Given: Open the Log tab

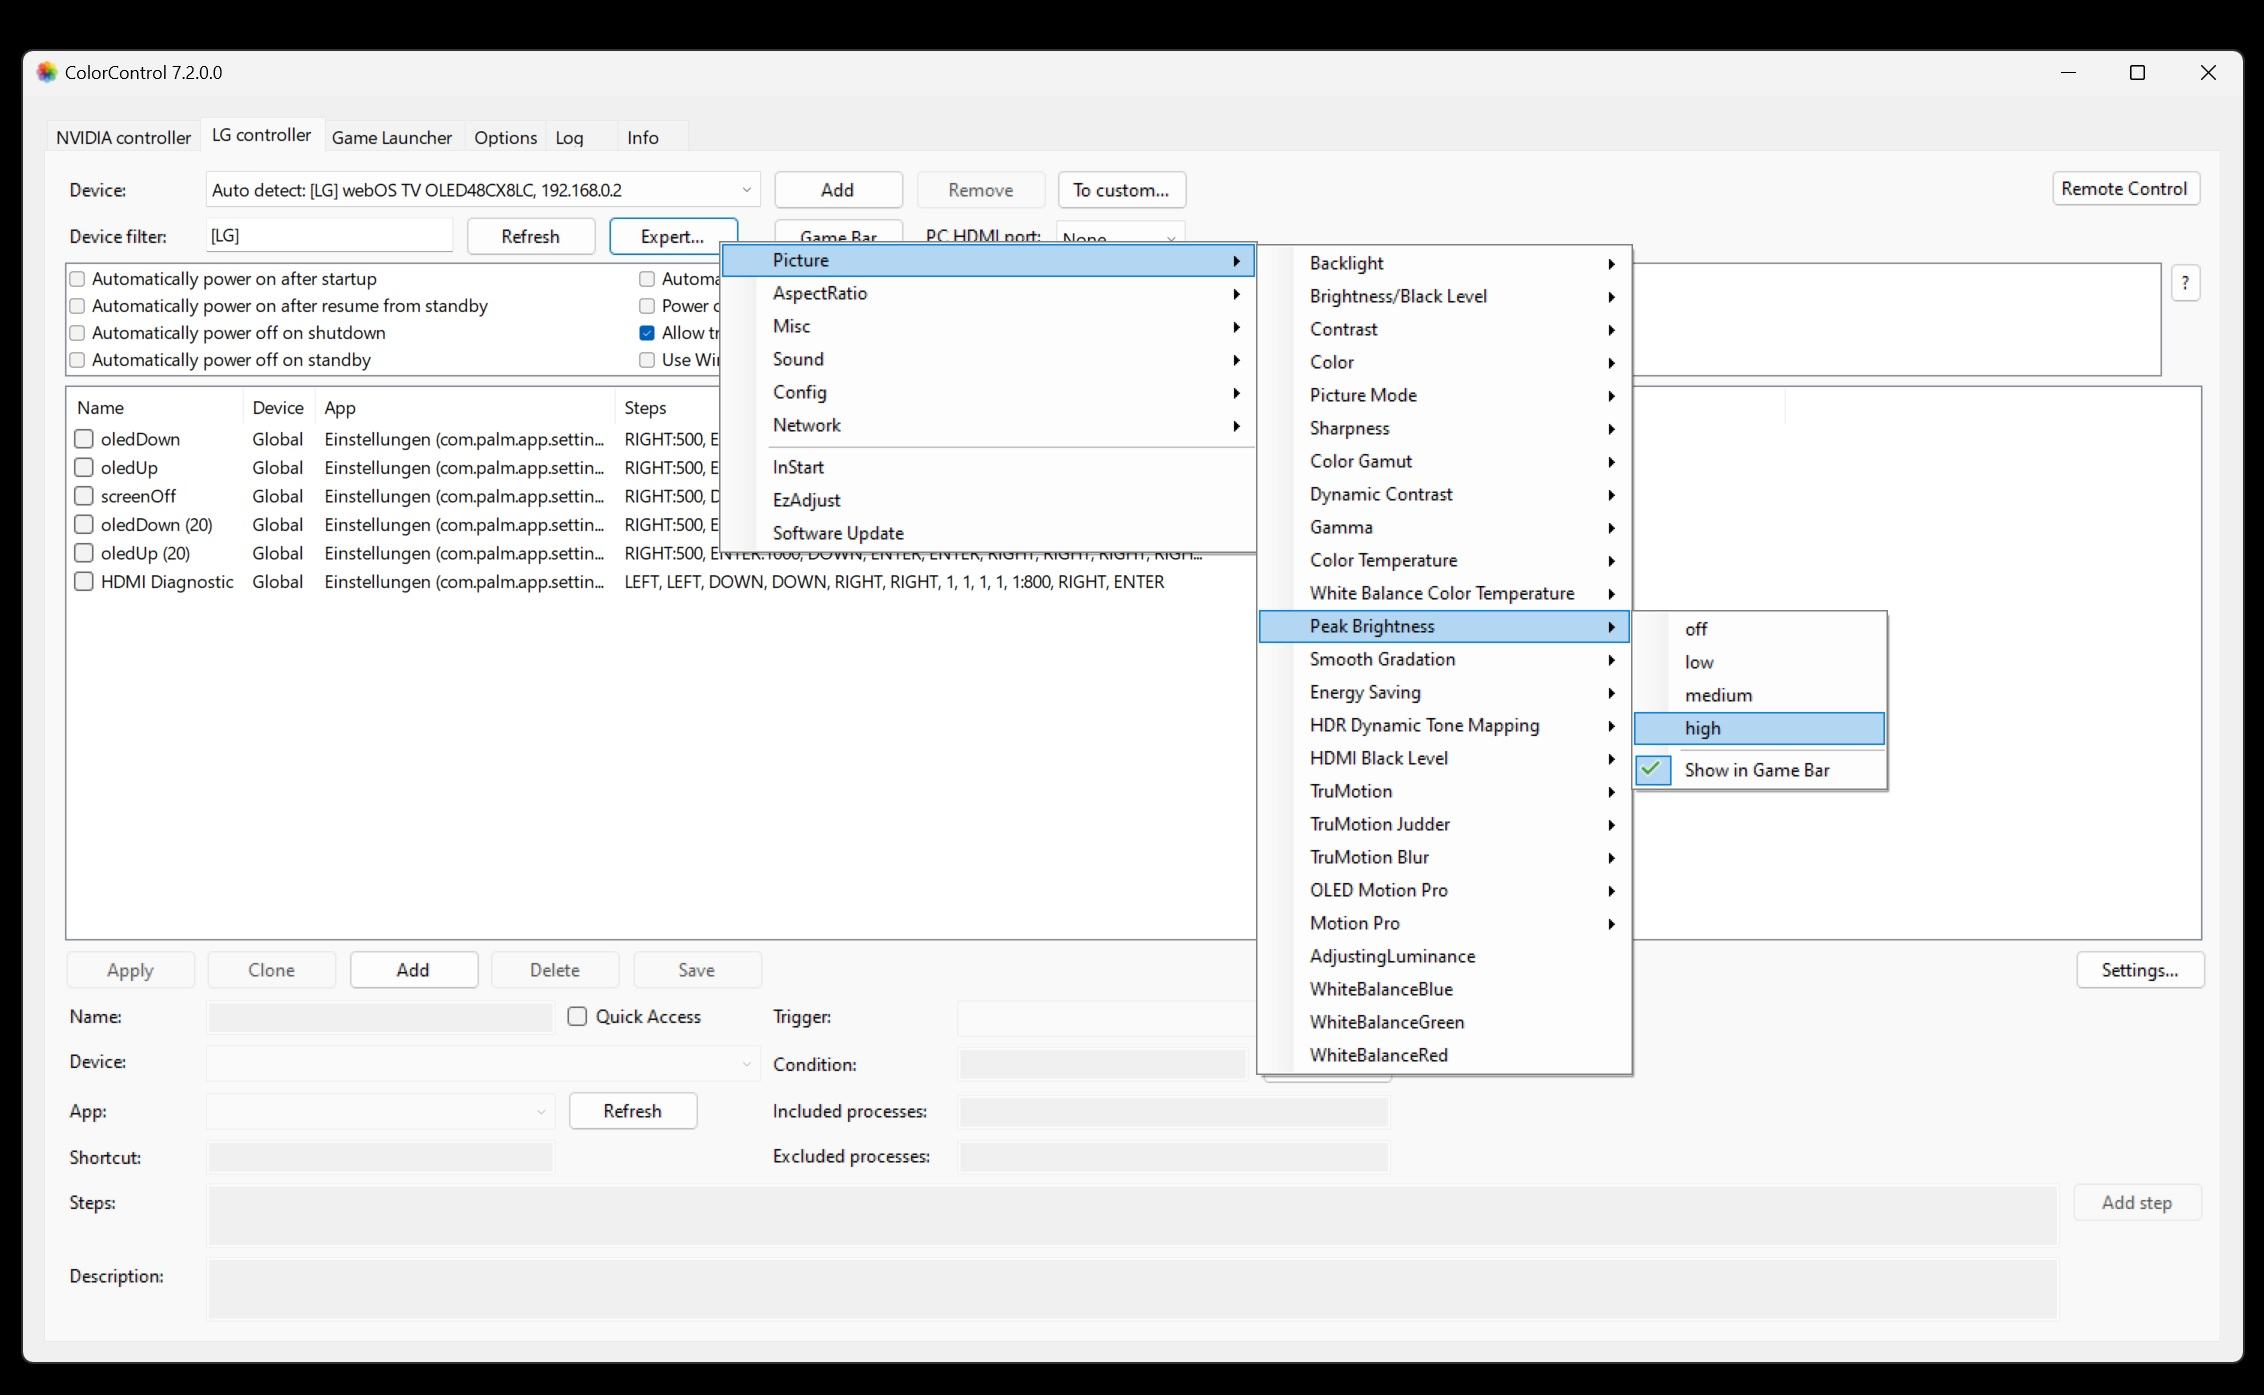Looking at the screenshot, I should click(x=570, y=137).
